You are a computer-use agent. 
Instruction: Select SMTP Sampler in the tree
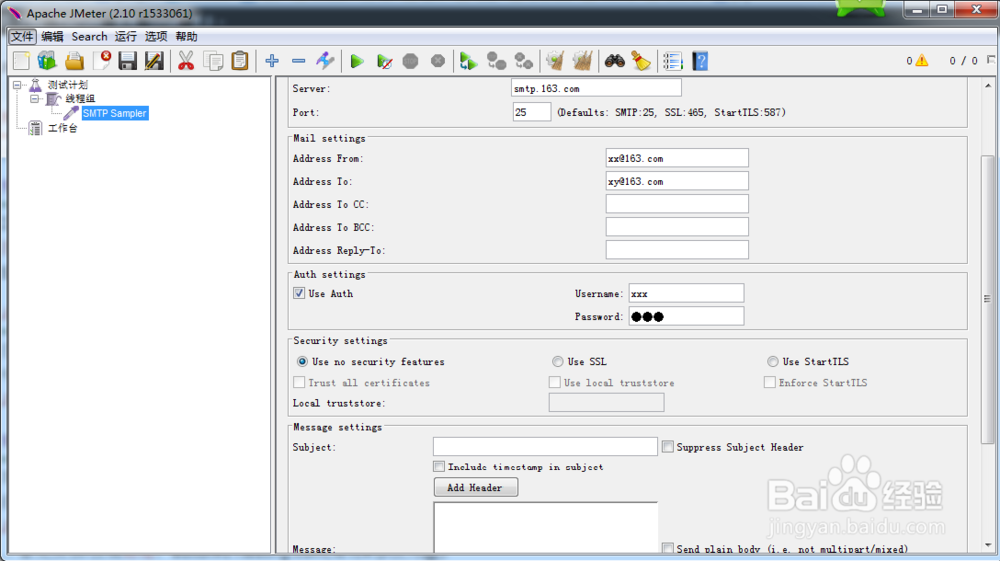tap(115, 113)
